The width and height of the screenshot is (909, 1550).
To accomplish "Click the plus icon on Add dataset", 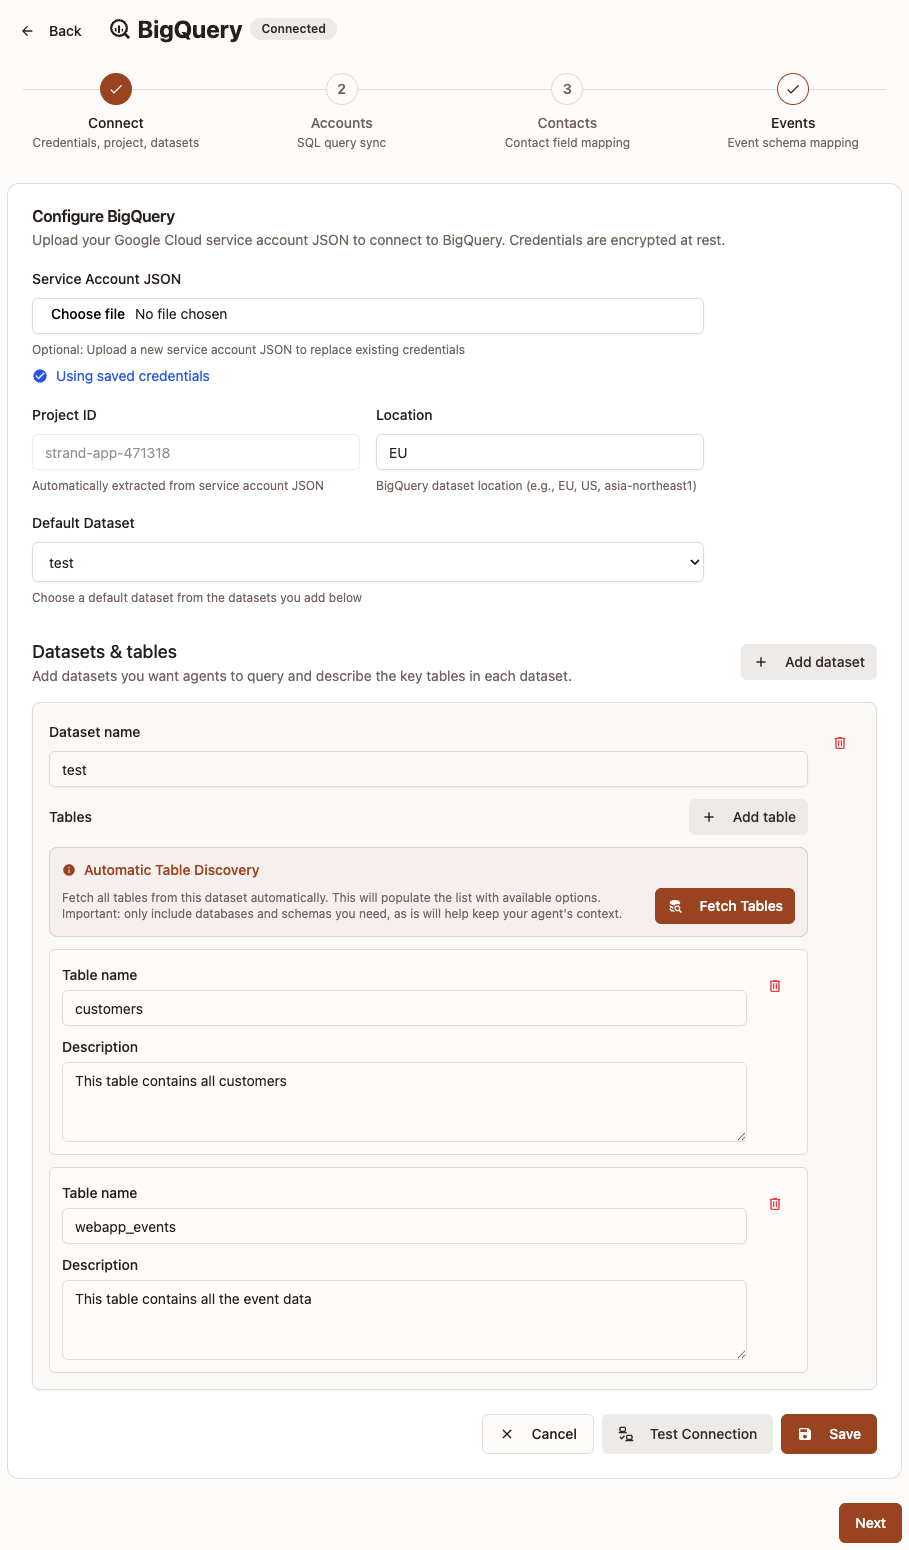I will pos(761,661).
